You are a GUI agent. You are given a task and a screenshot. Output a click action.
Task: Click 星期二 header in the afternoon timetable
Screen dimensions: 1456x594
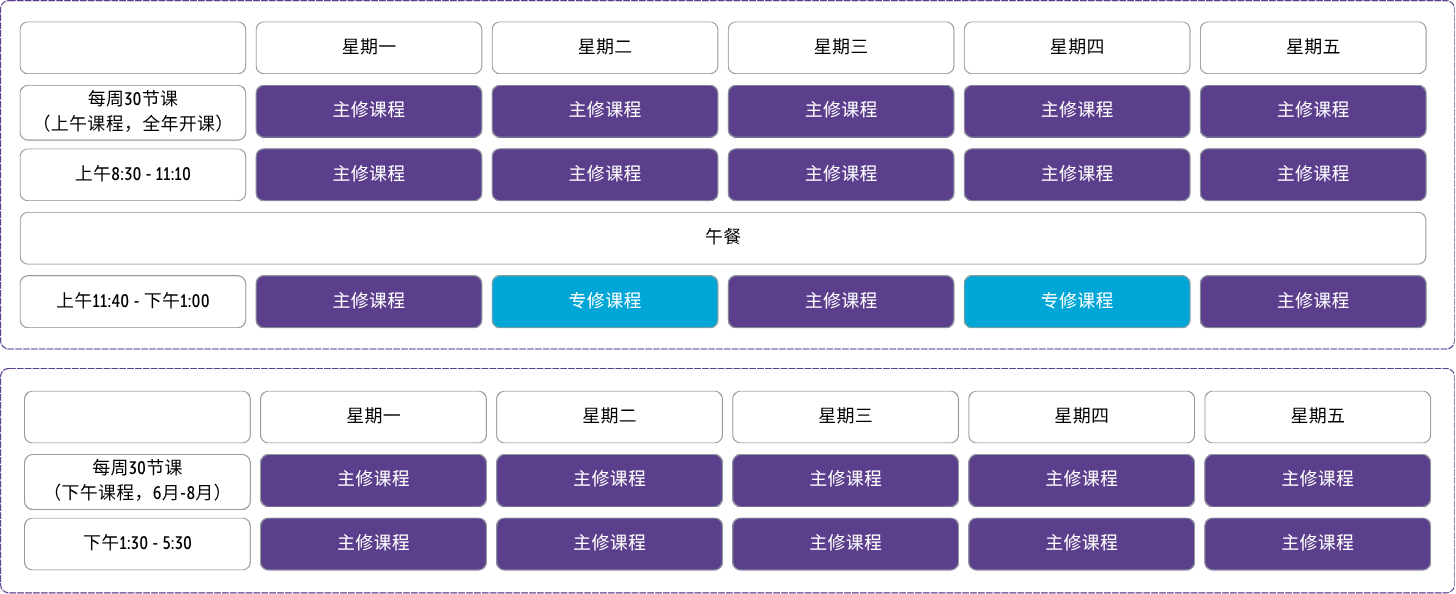[x=609, y=416]
